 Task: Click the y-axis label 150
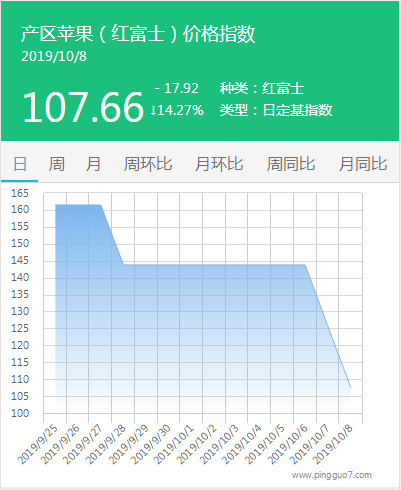(20, 243)
